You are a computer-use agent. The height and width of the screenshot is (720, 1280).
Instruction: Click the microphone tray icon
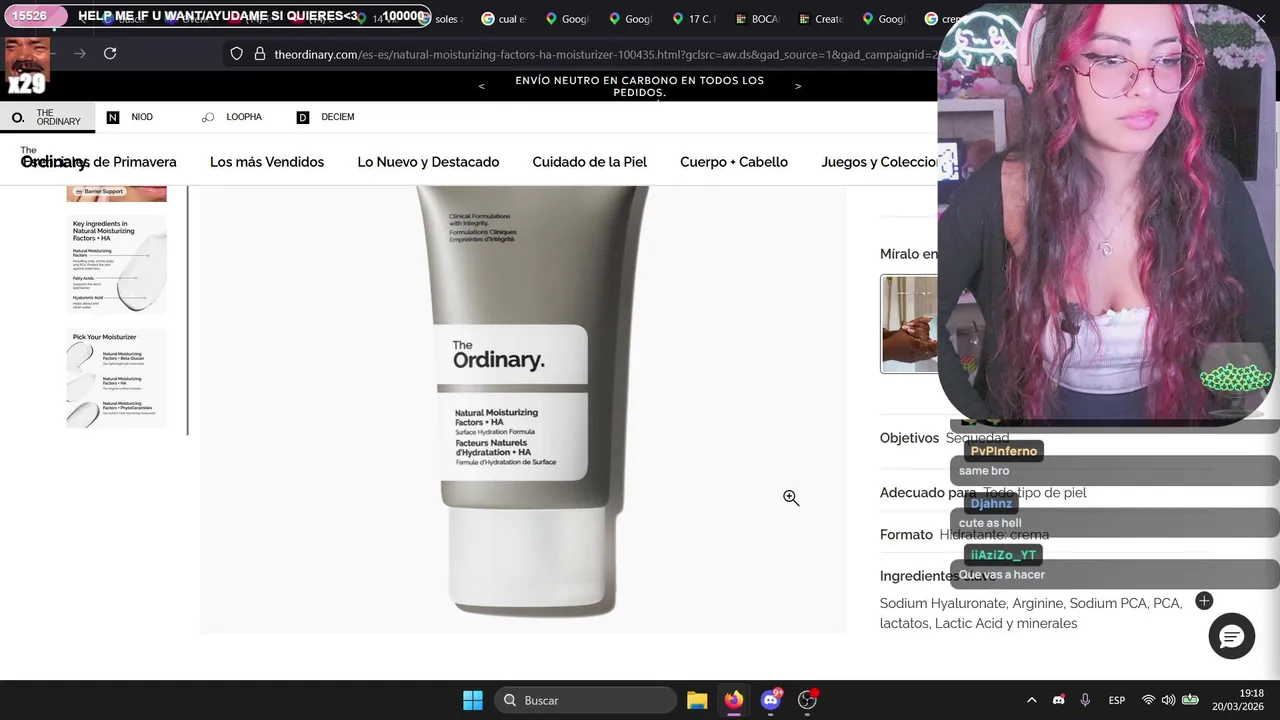click(x=1085, y=700)
